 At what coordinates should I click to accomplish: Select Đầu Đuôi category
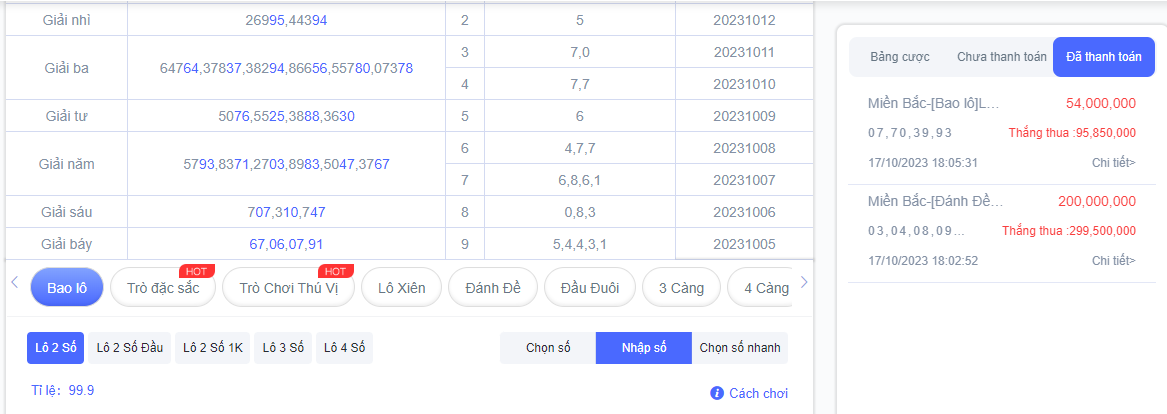tap(589, 288)
